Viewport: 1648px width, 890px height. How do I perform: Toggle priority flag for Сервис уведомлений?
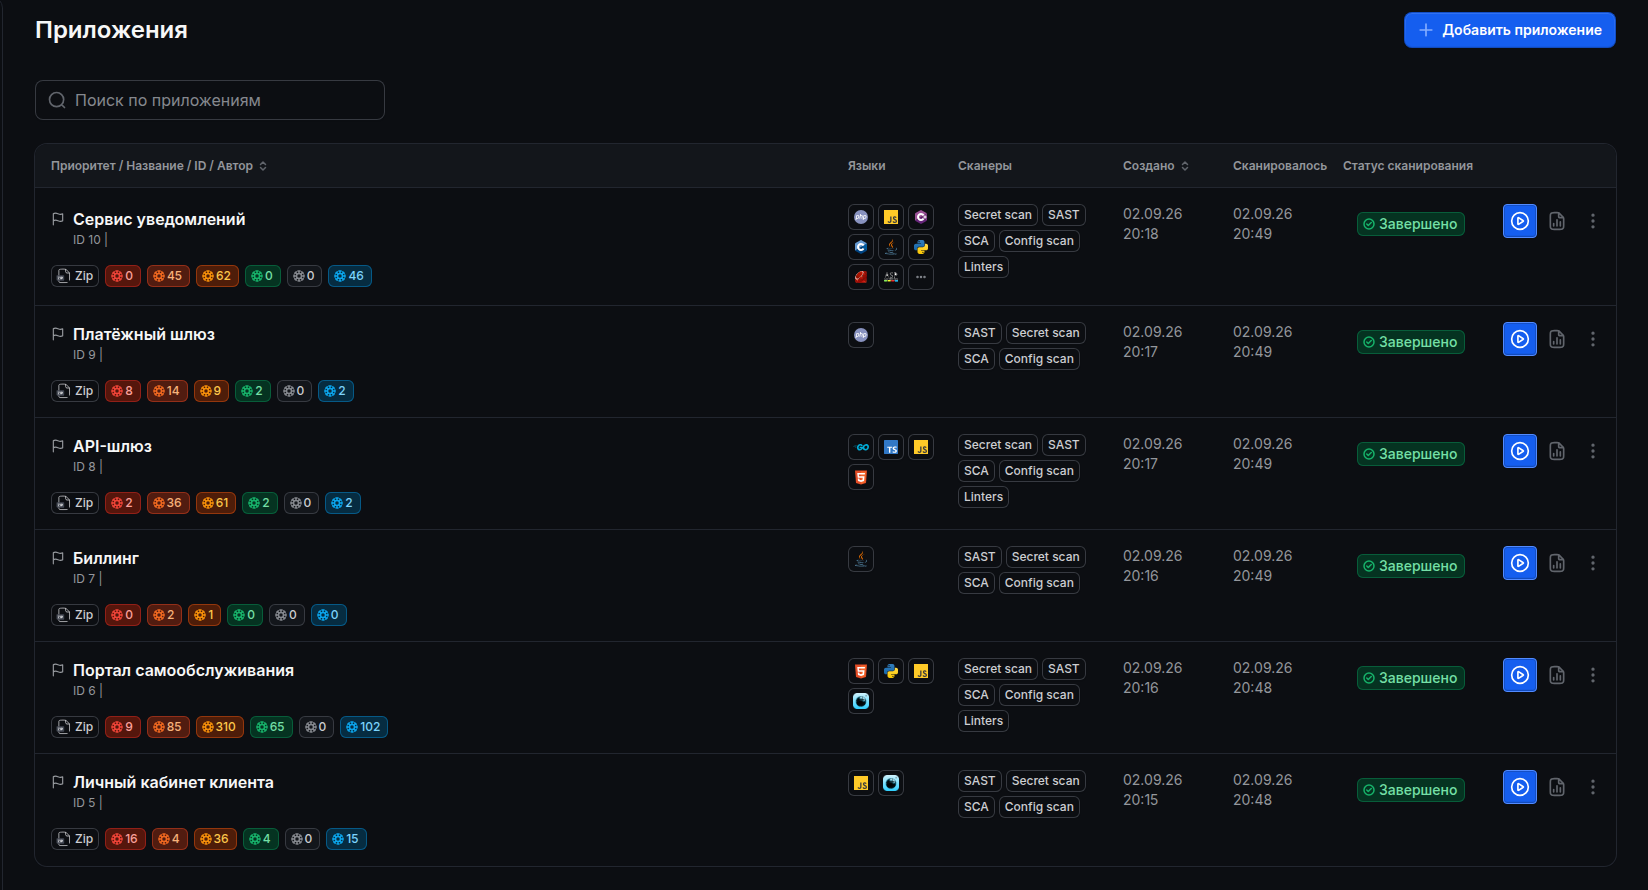(58, 219)
